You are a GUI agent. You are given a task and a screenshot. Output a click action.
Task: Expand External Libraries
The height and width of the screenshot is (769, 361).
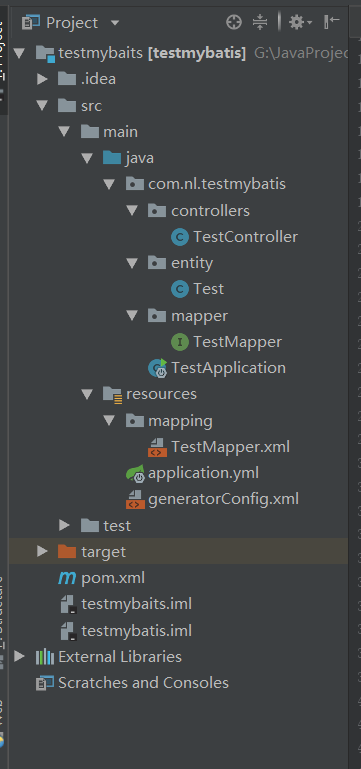point(20,656)
